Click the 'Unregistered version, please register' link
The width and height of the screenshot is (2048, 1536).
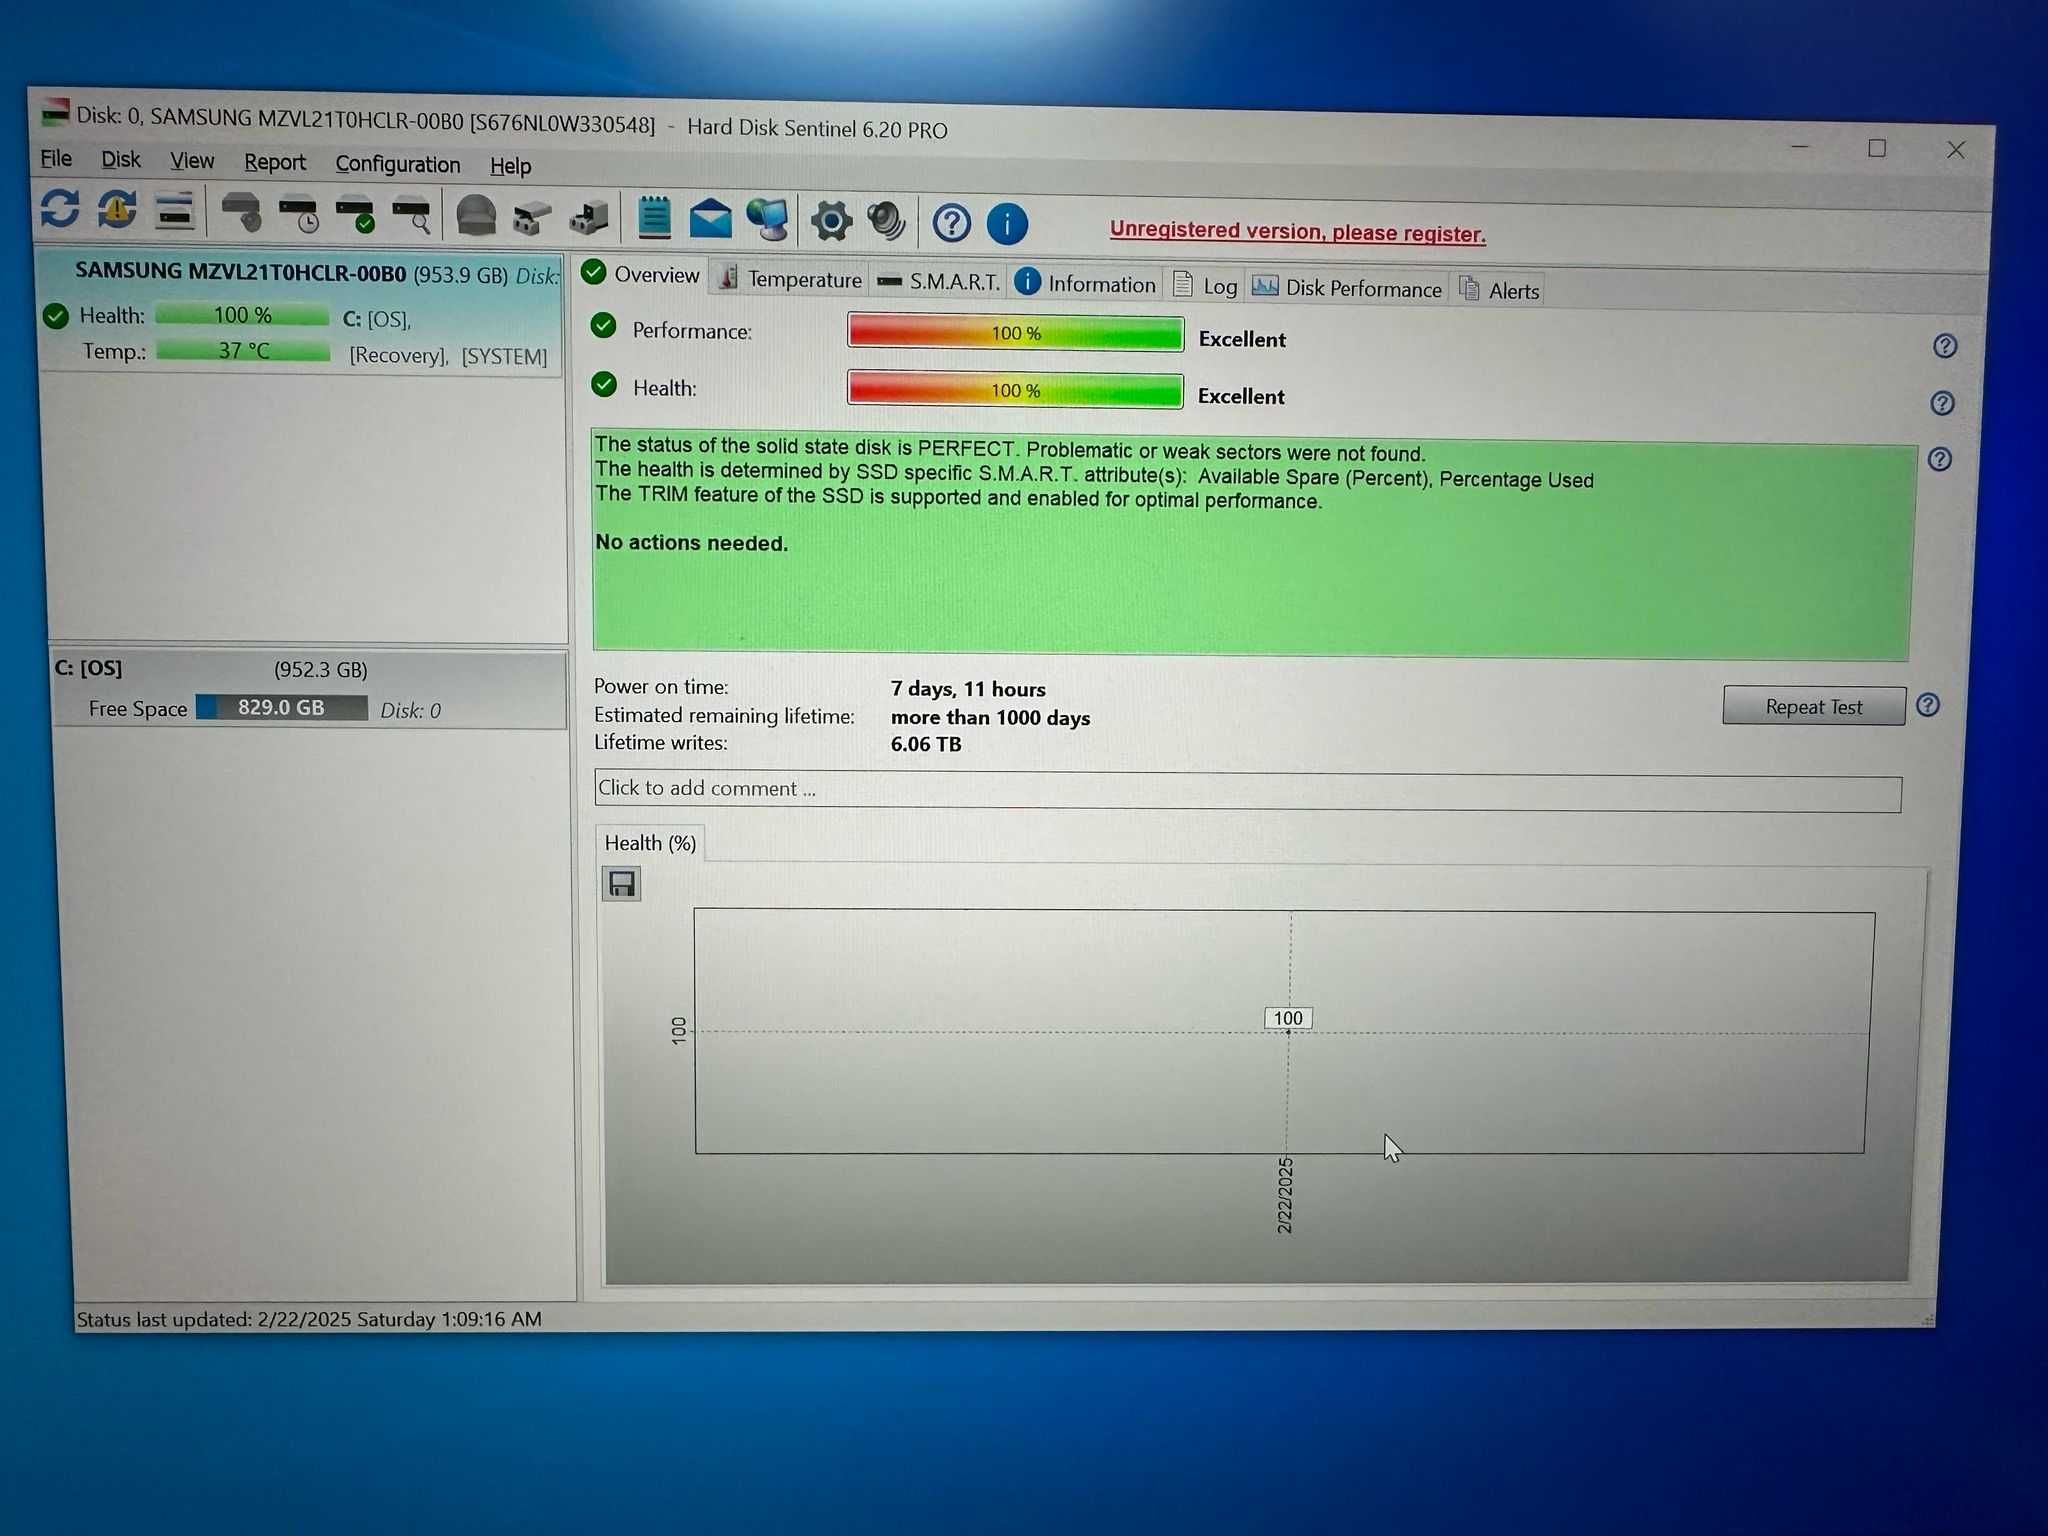coord(1297,232)
